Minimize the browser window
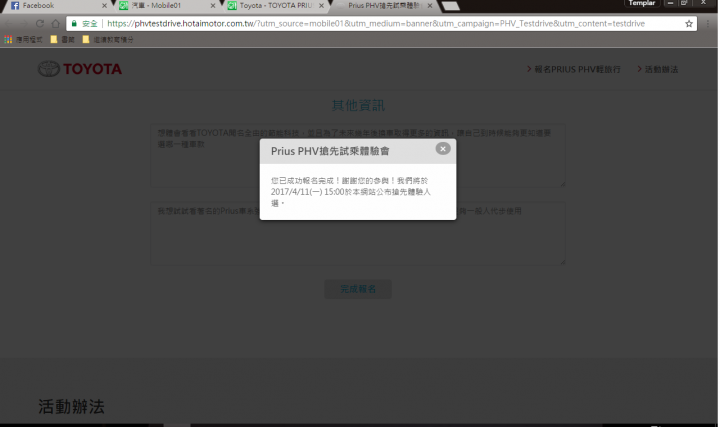Screen dimensions: 720x427 (x=670, y=3)
